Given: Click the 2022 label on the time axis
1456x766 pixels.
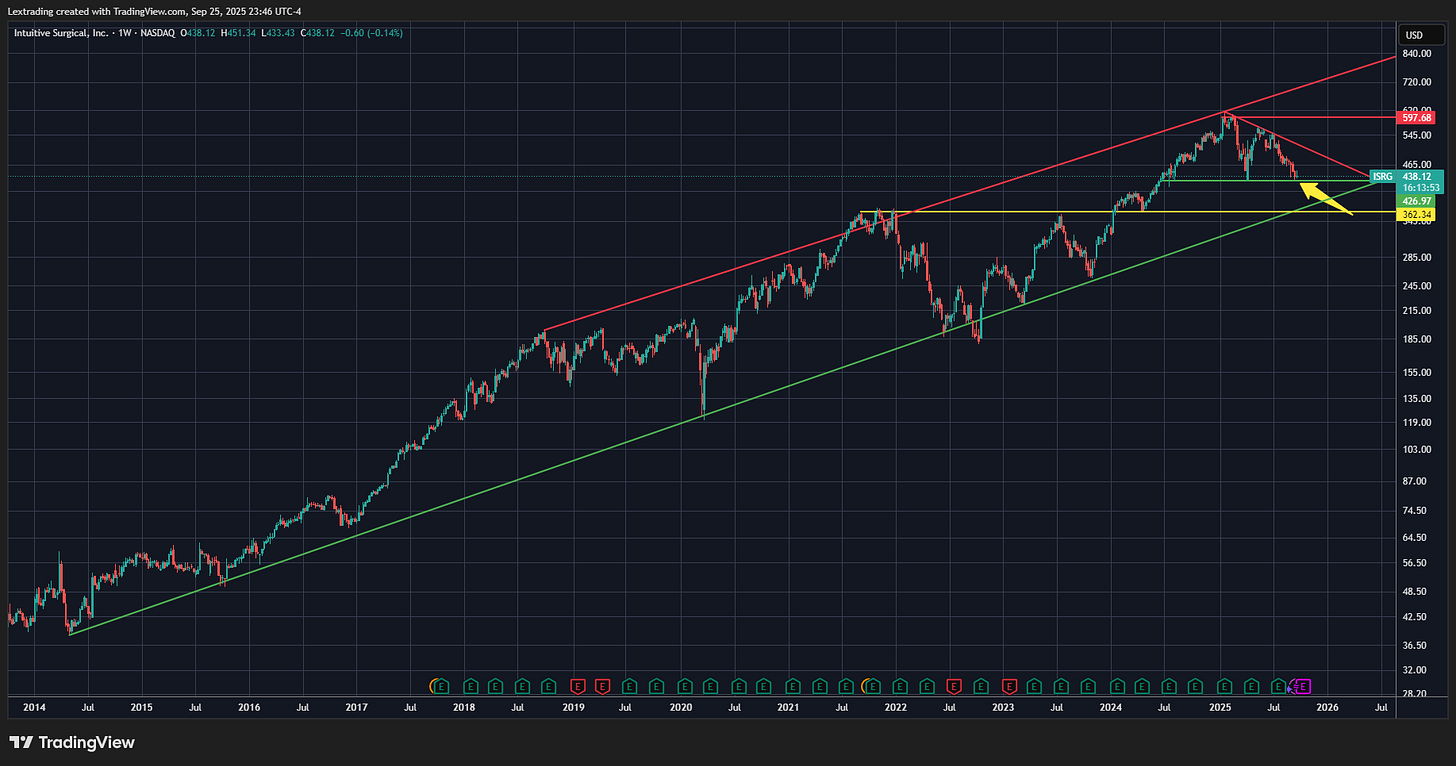Looking at the screenshot, I should tap(894, 707).
